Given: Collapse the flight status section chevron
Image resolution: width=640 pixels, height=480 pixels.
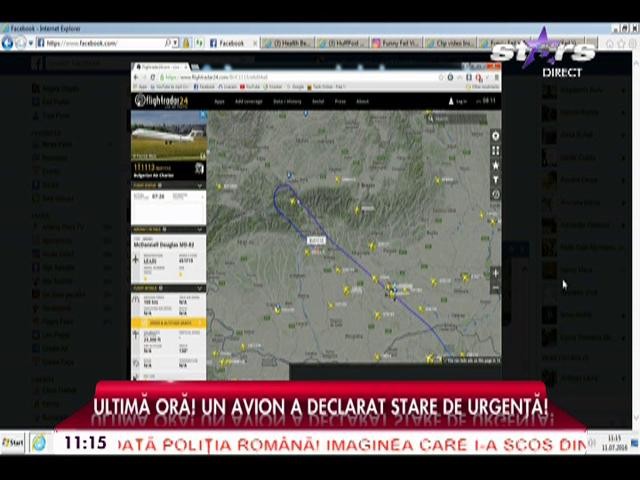Looking at the screenshot, I should pos(200,186).
